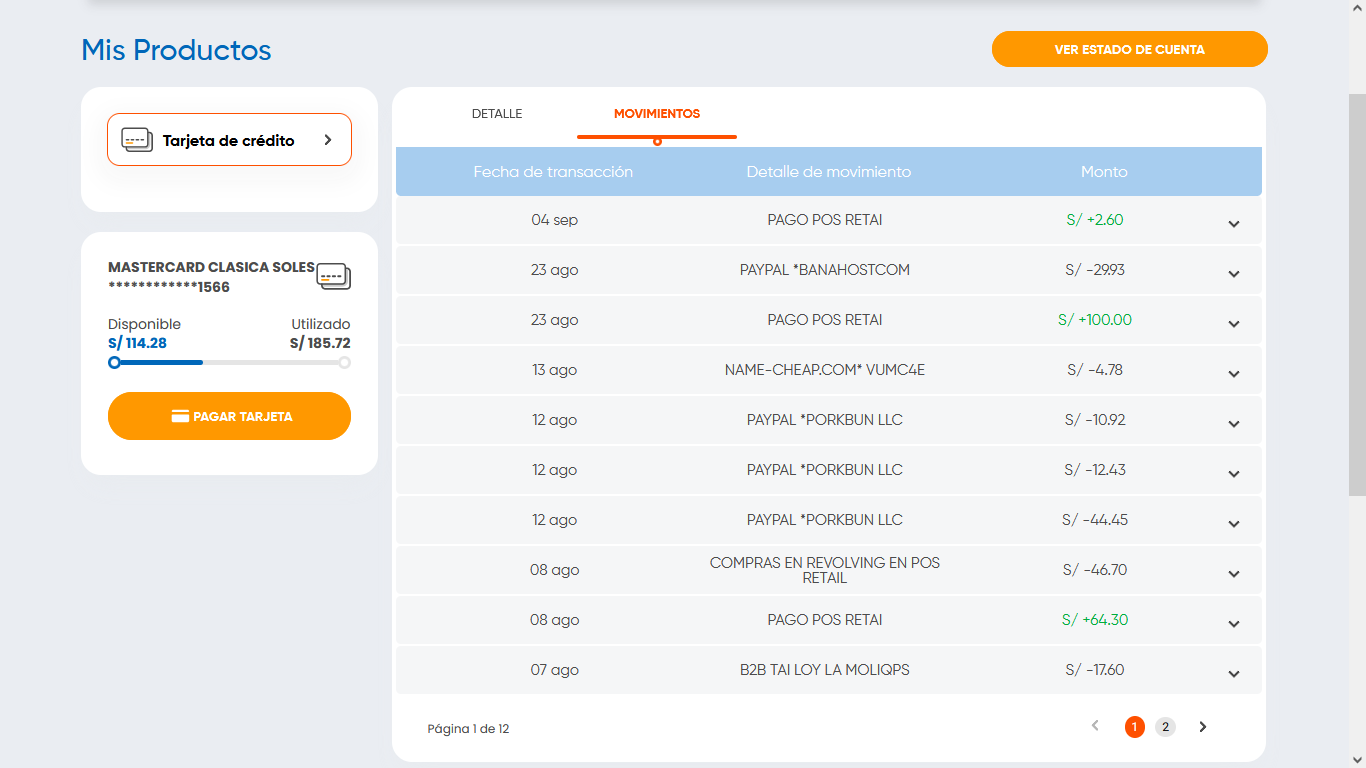
Task: Expand the S/ +64.30 payment row
Action: (1234, 624)
